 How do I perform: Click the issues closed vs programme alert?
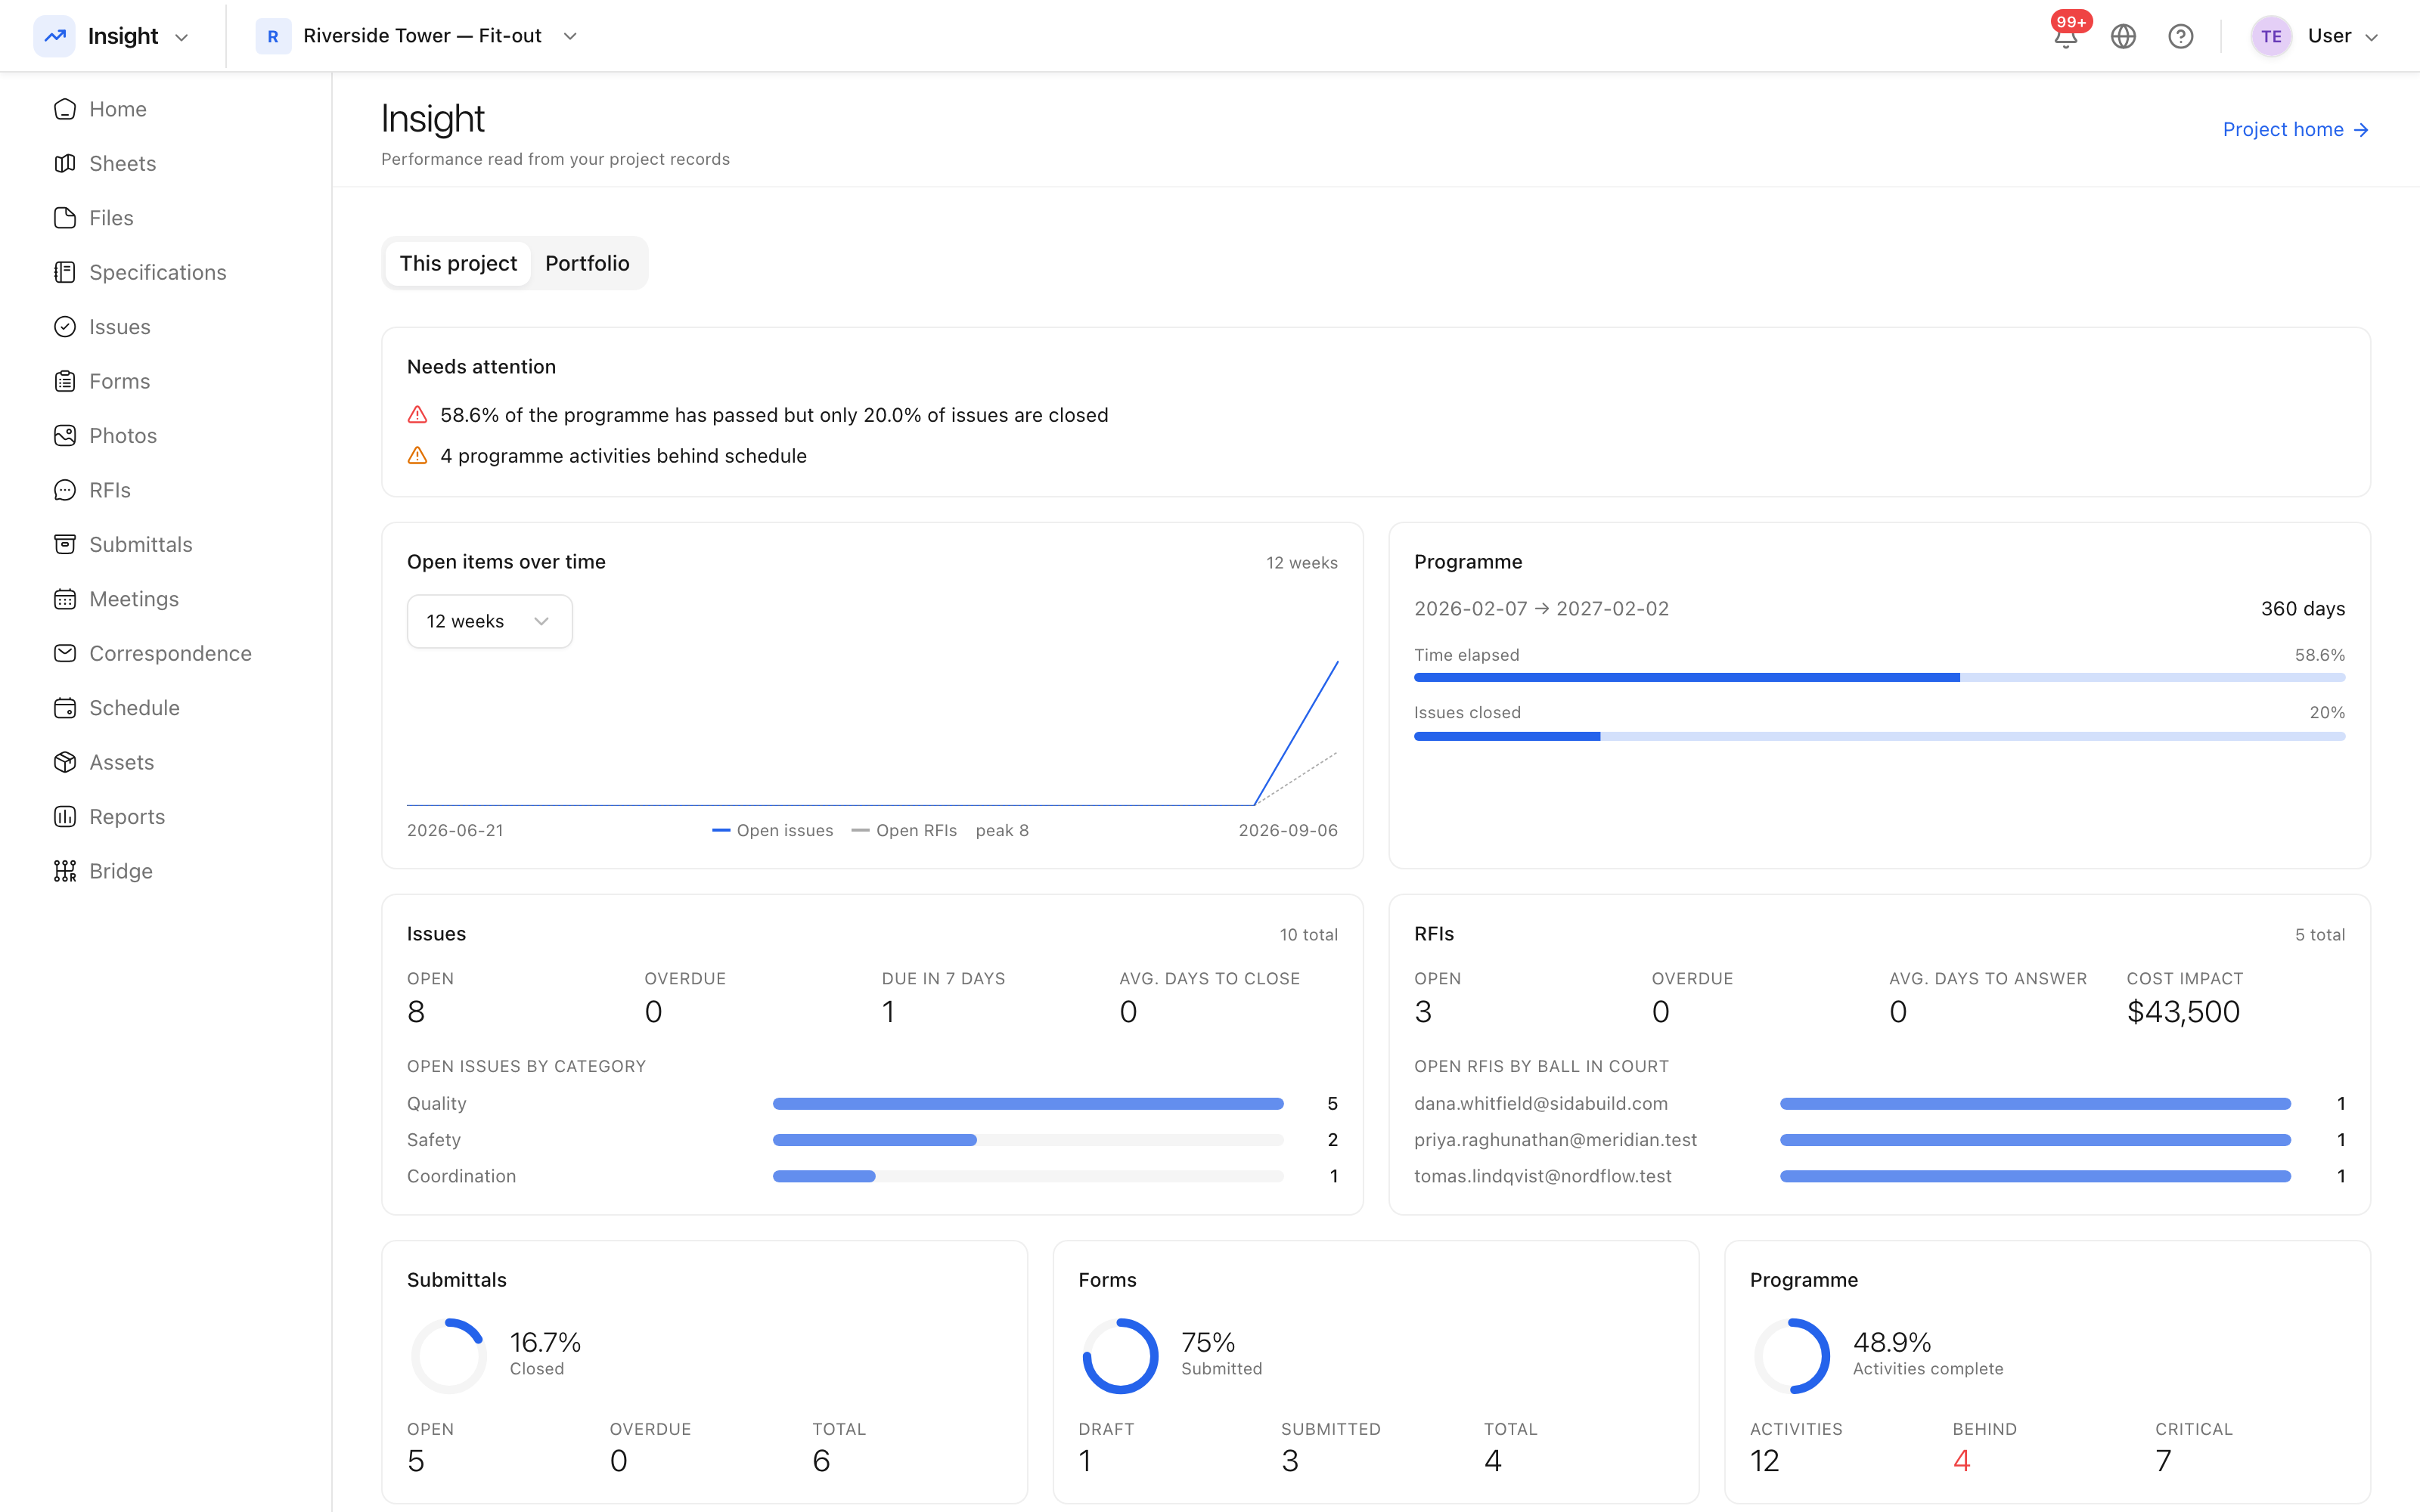point(758,415)
